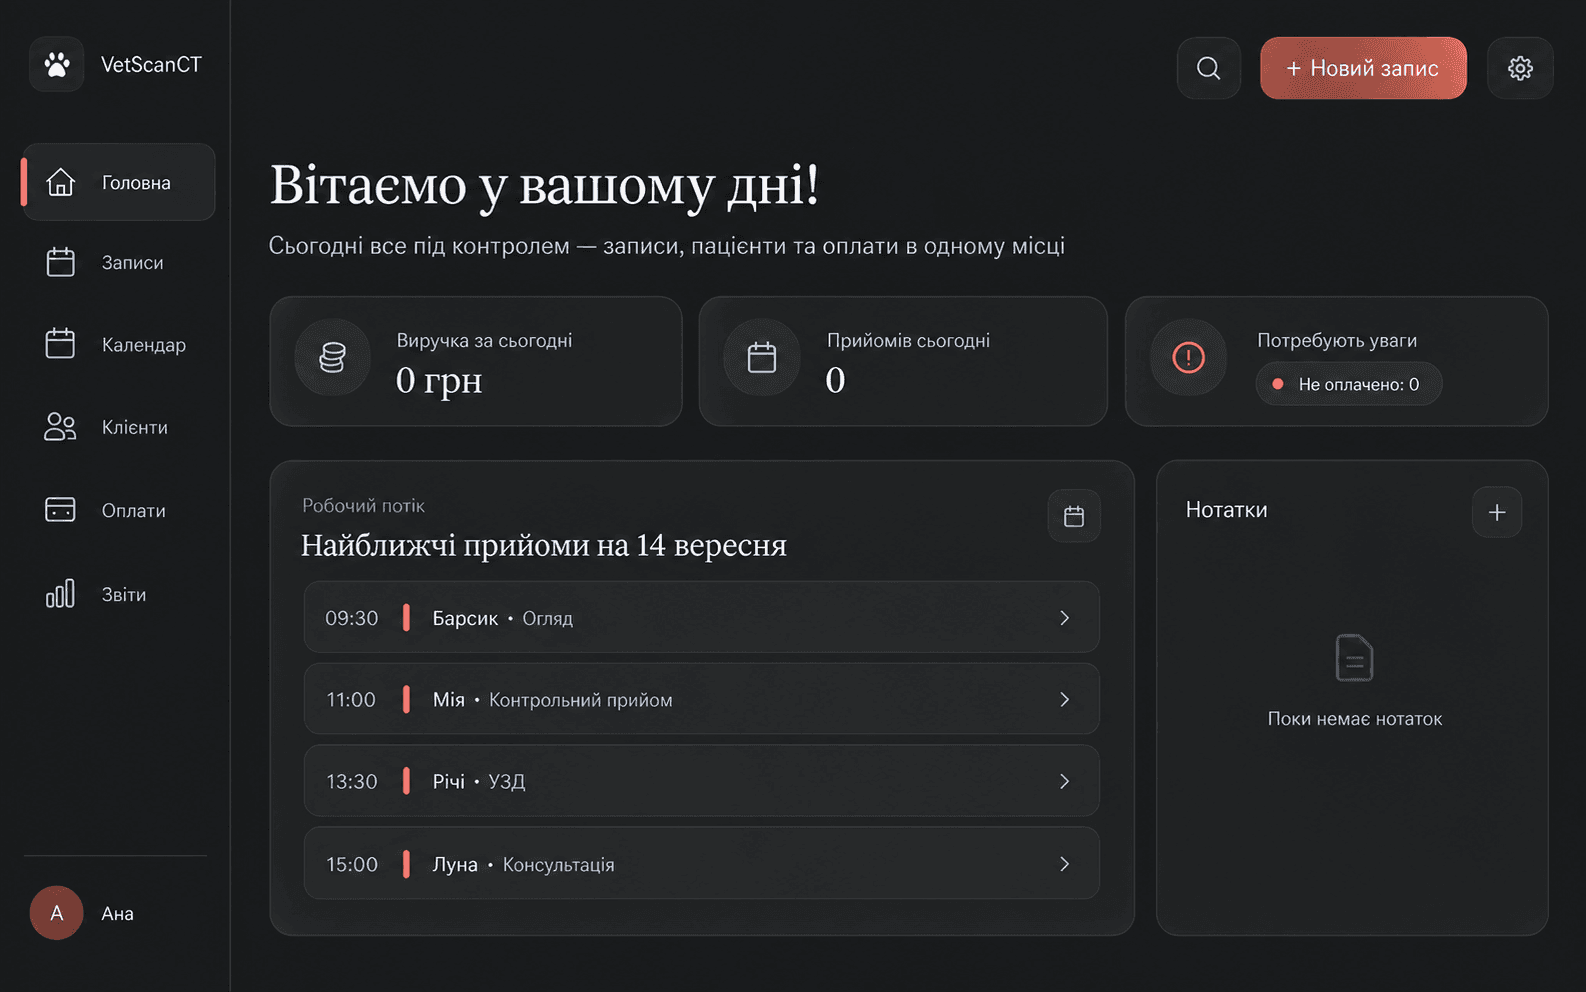1586x992 pixels.
Task: Click the alert icon in Потребують уваги card
Action: [x=1189, y=357]
